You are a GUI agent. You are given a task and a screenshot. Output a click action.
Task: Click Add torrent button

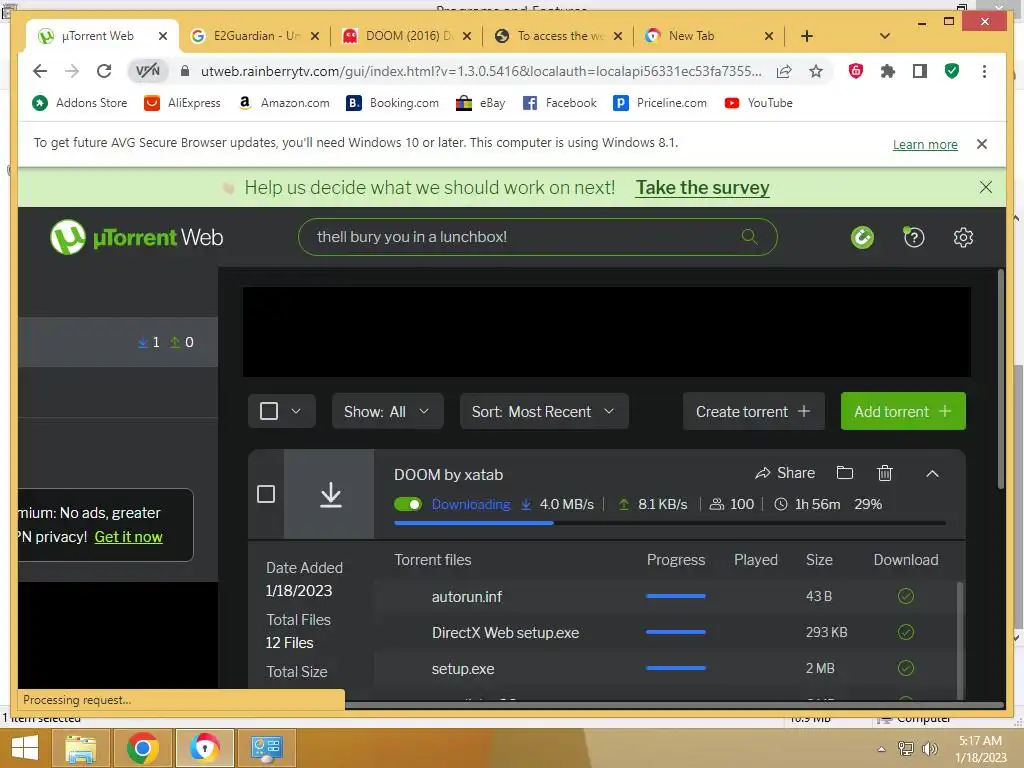(903, 411)
